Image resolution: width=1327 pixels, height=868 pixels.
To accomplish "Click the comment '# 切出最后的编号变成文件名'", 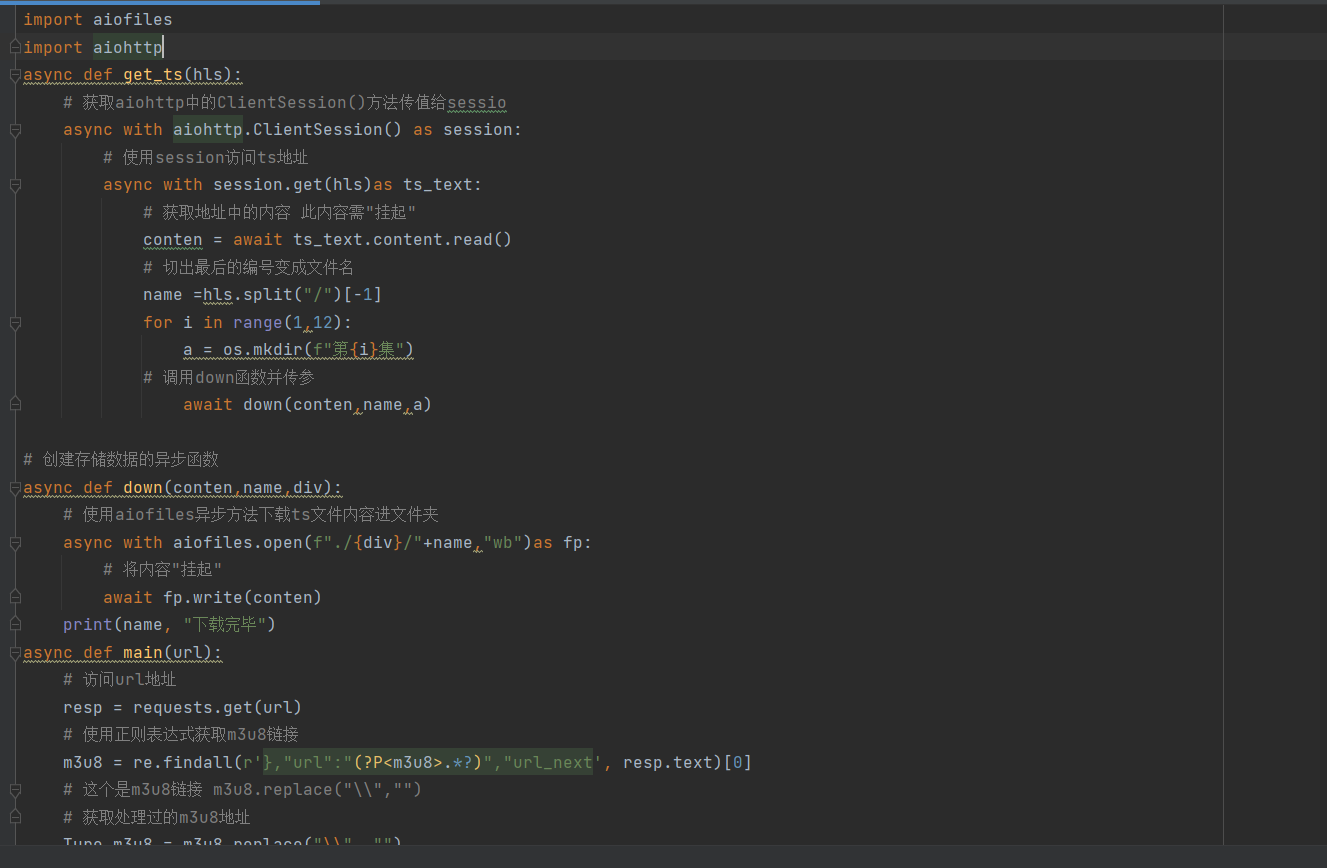I will coord(248,267).
